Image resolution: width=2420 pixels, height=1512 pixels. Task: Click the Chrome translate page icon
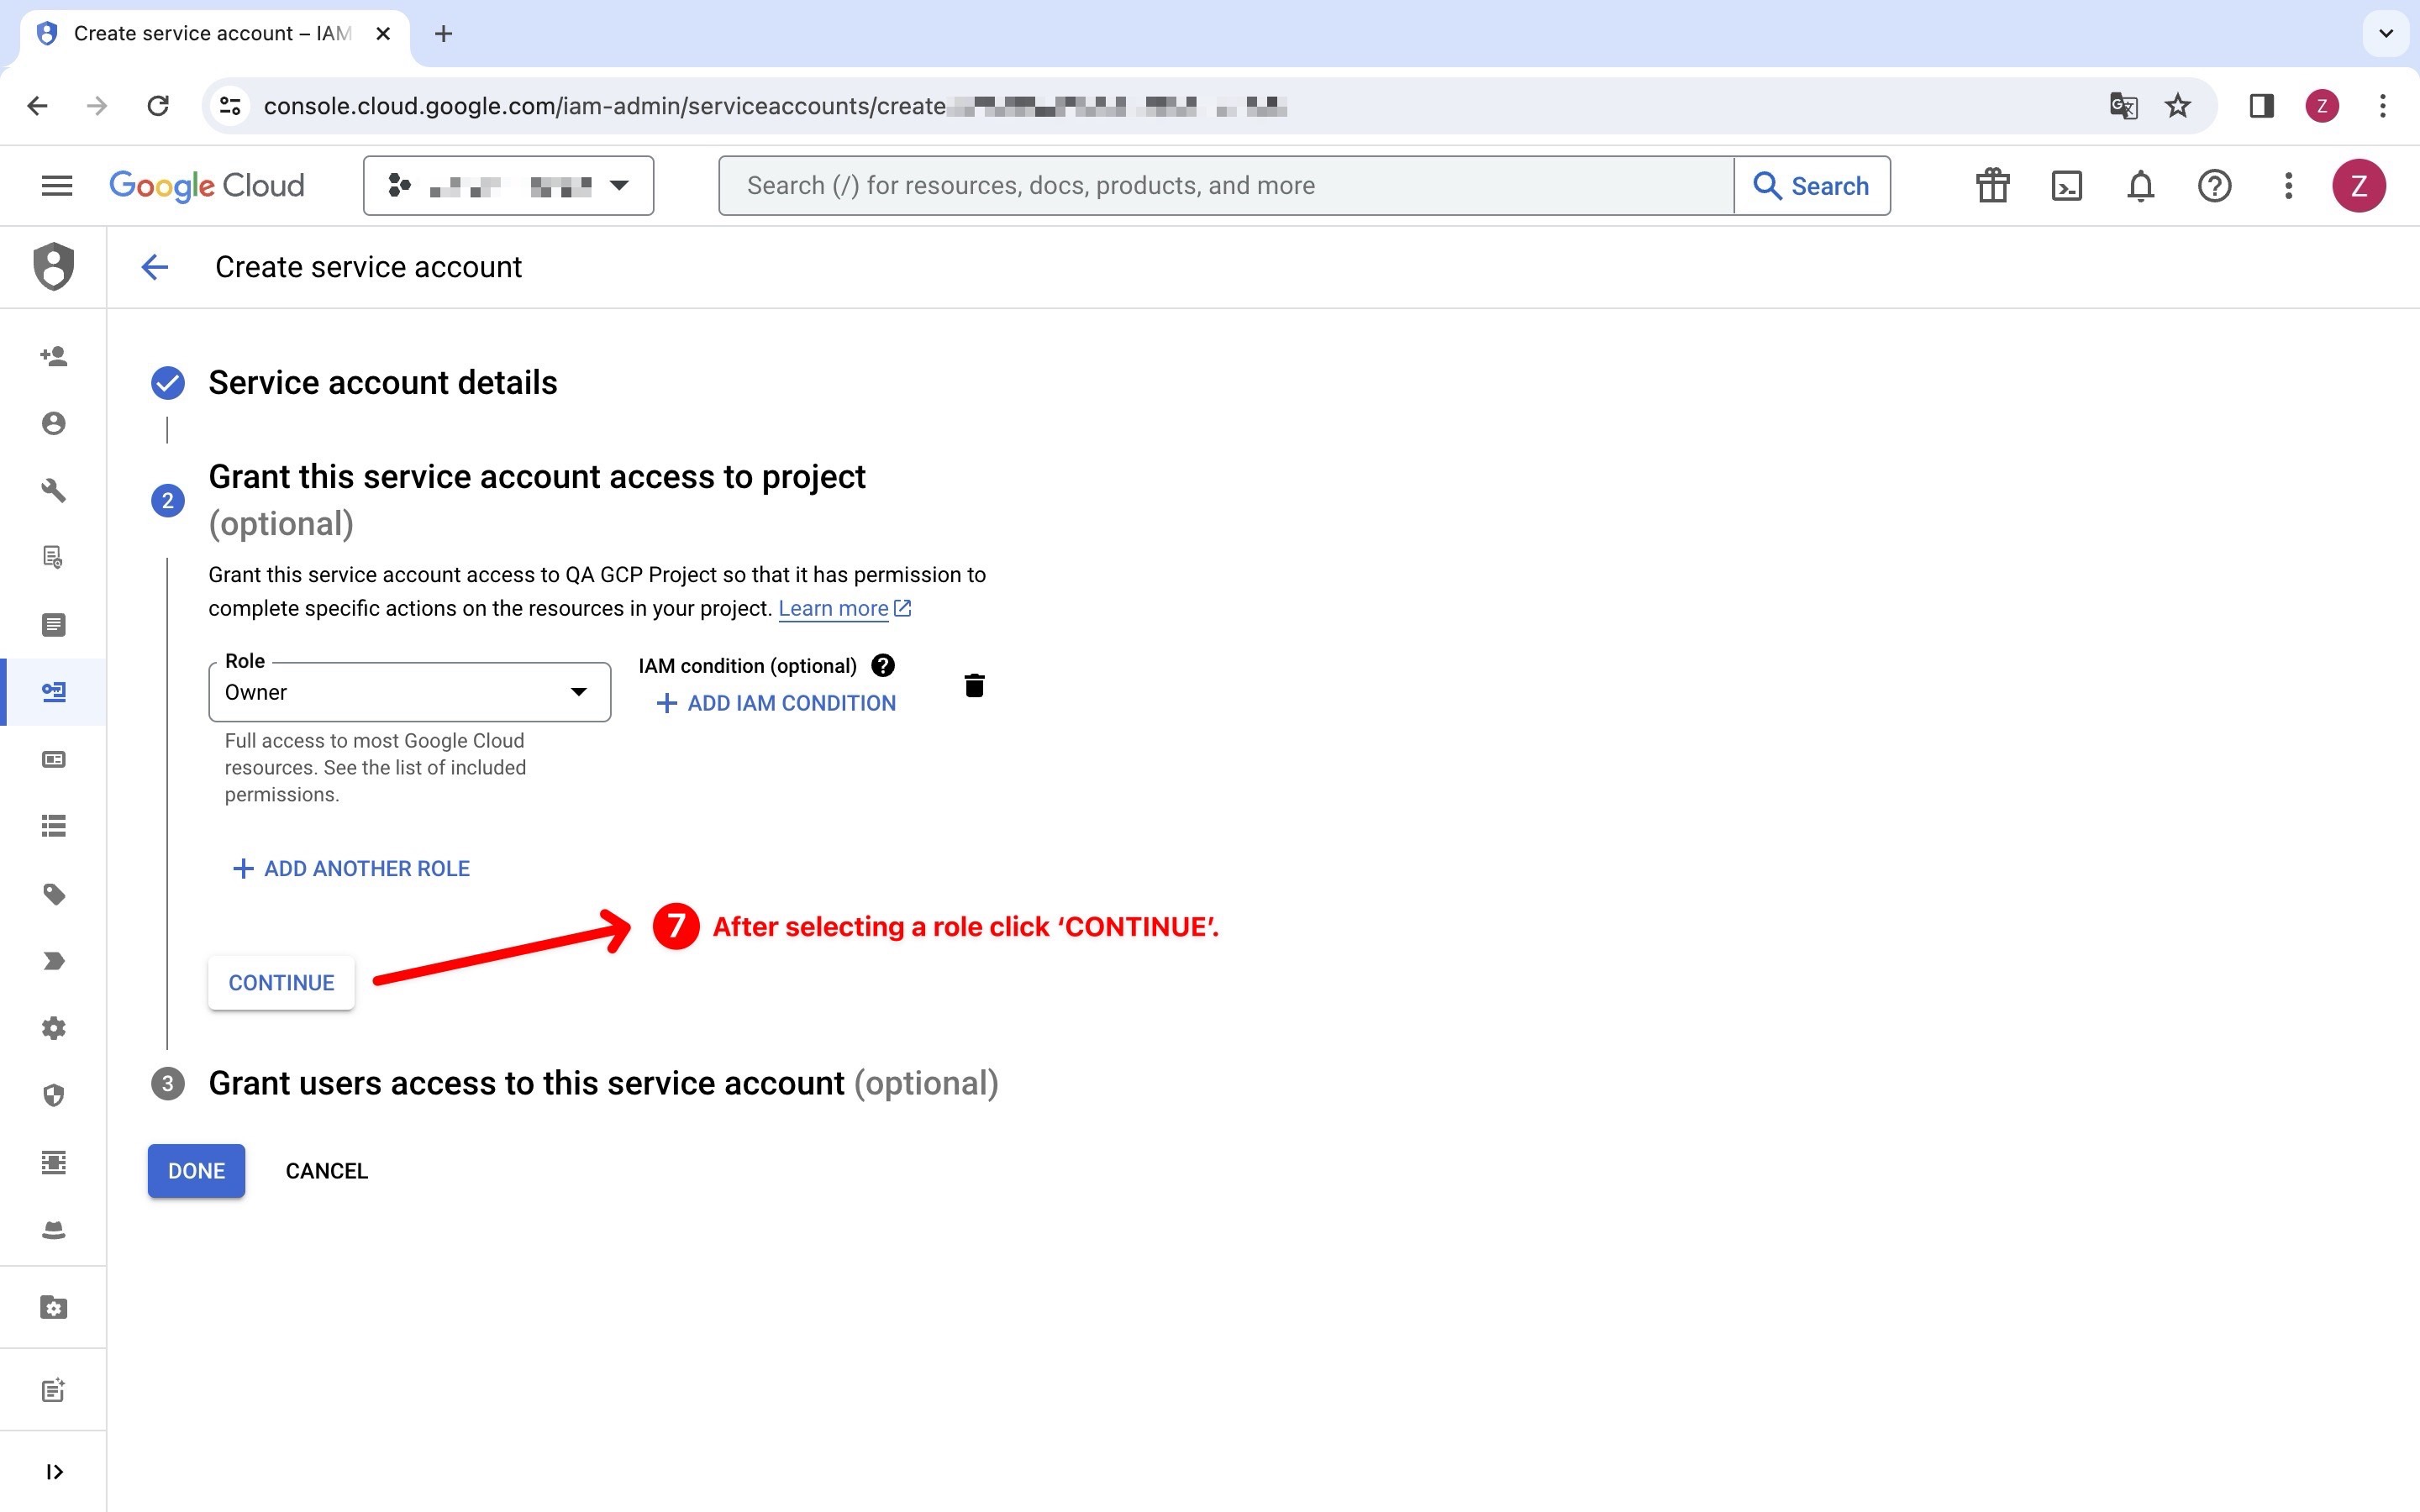(x=2123, y=105)
